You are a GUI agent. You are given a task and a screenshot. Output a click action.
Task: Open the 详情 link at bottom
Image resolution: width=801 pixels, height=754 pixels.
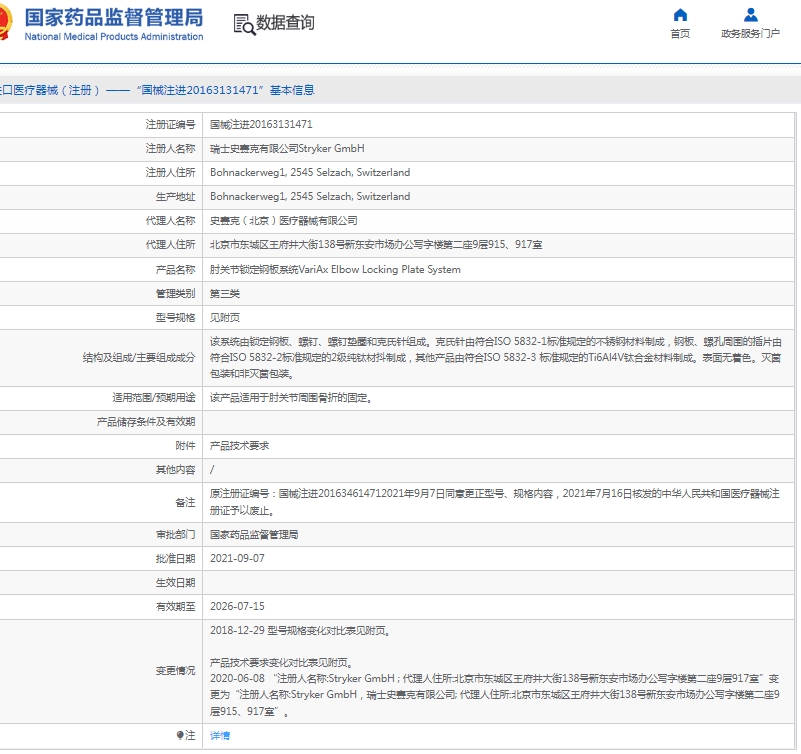pyautogui.click(x=220, y=735)
